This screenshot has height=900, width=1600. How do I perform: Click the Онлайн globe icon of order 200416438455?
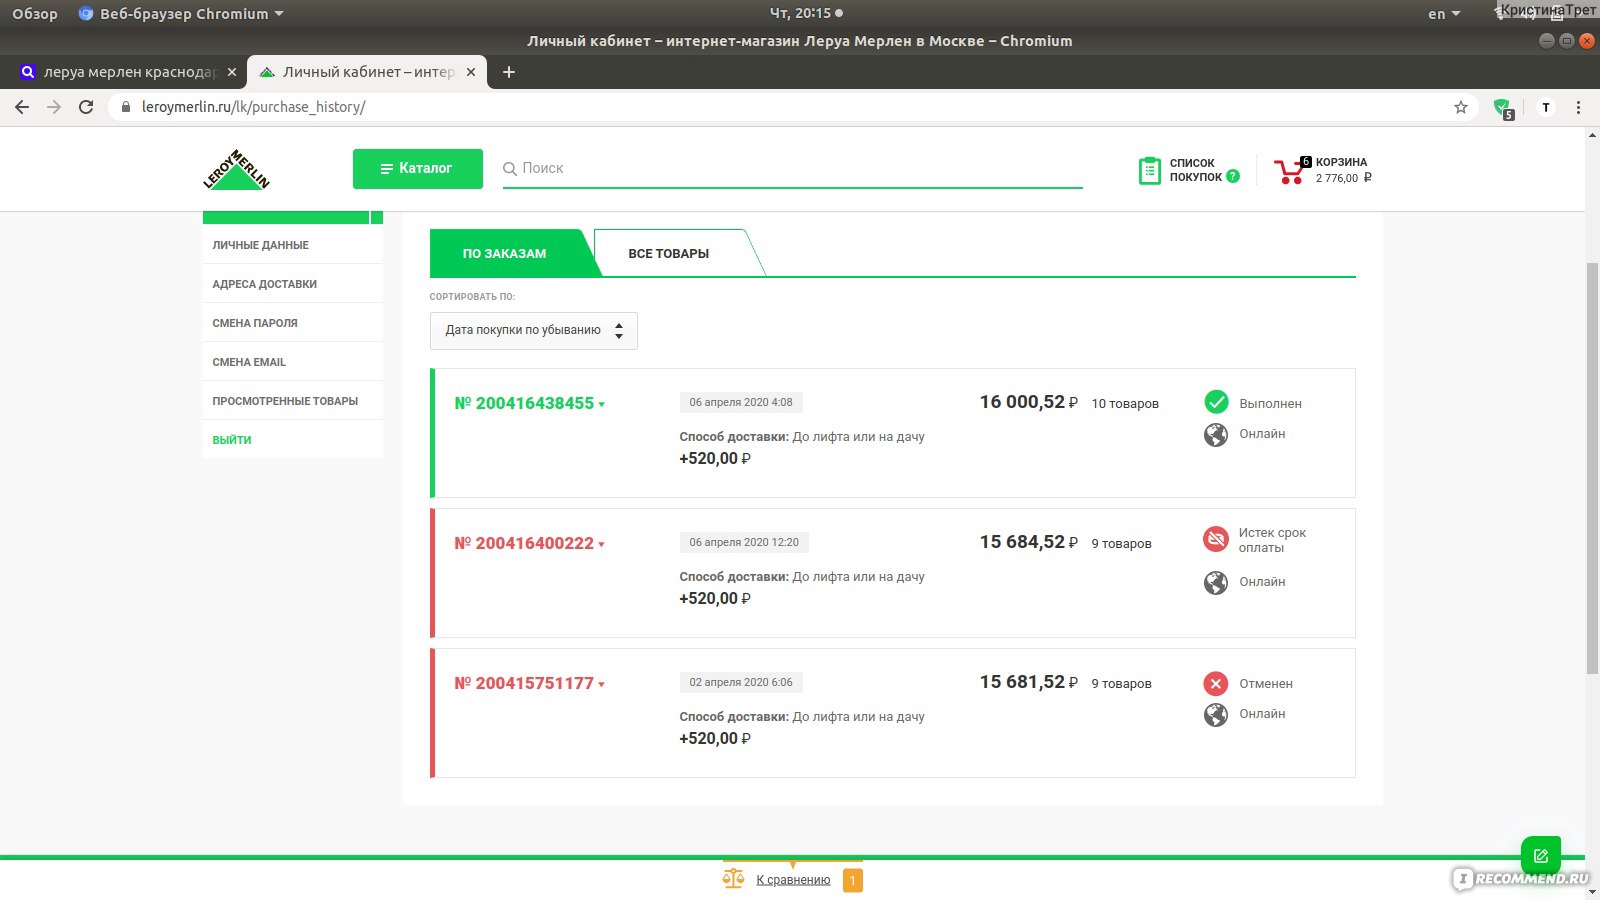coord(1216,435)
